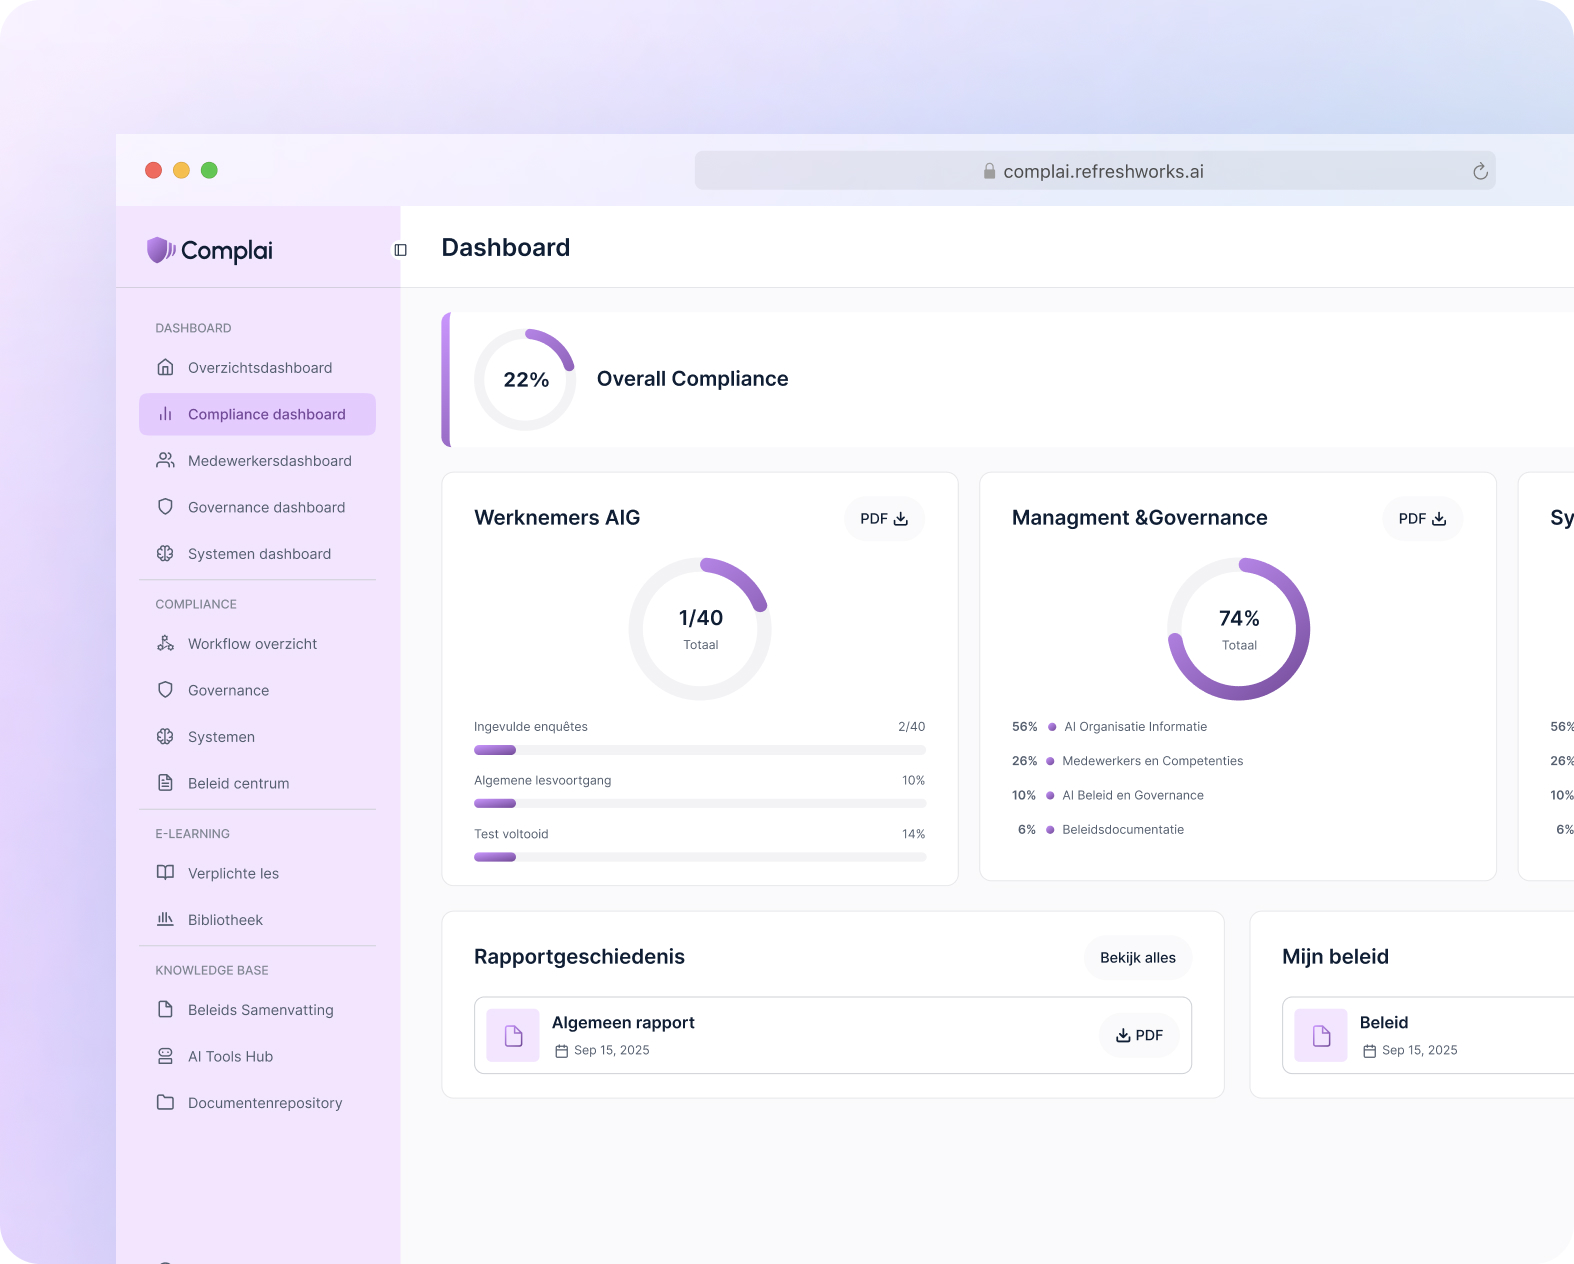The height and width of the screenshot is (1264, 1574).
Task: Toggle the sidebar collapse button
Action: coord(400,250)
